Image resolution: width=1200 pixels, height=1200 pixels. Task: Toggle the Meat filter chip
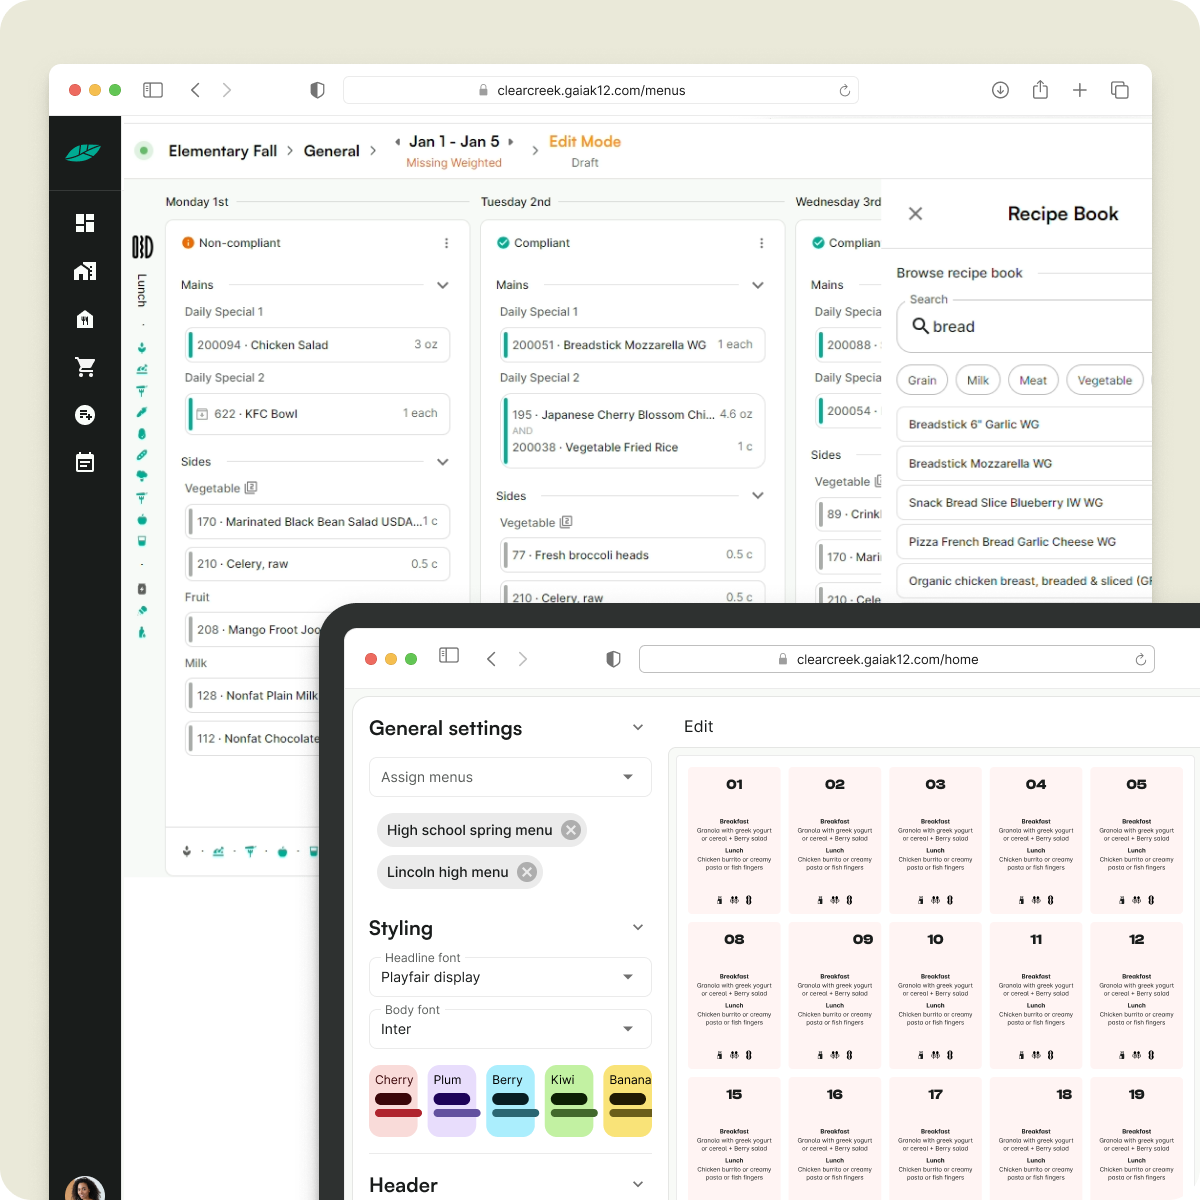click(x=1033, y=380)
